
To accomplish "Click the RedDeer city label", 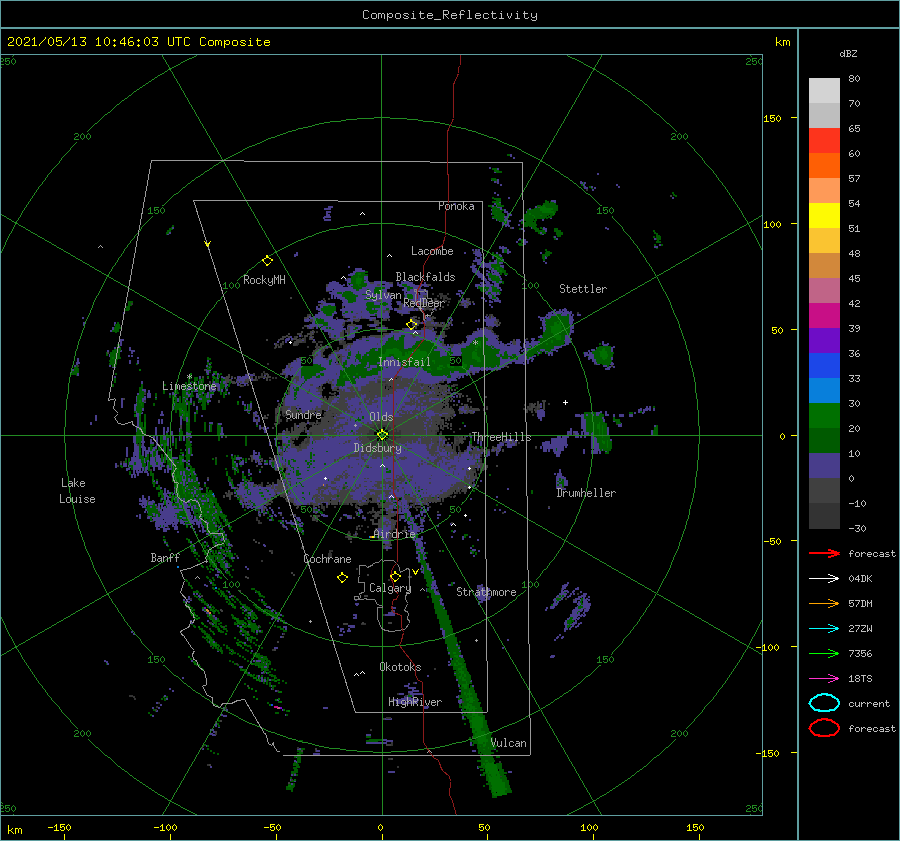I will coord(424,303).
